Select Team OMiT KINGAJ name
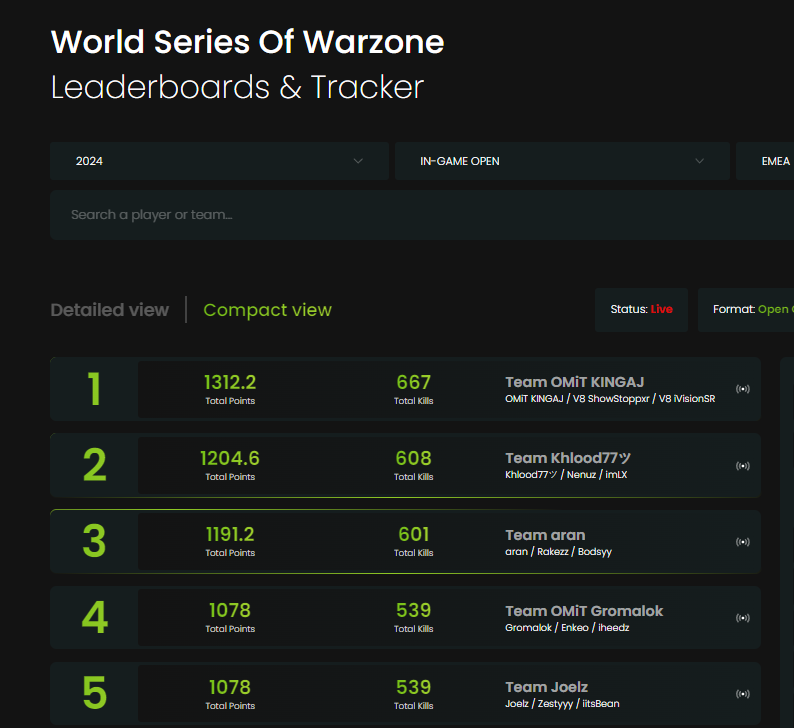 pos(574,382)
